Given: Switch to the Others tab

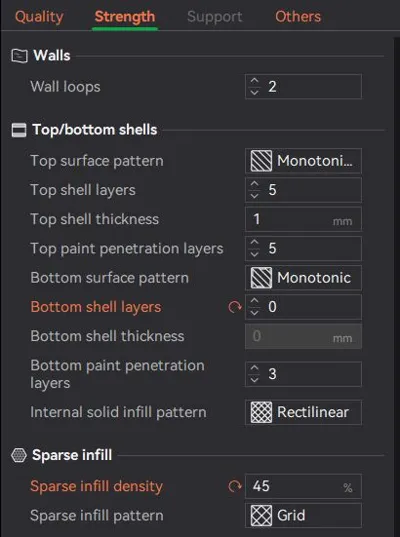Looking at the screenshot, I should pyautogui.click(x=298, y=17).
